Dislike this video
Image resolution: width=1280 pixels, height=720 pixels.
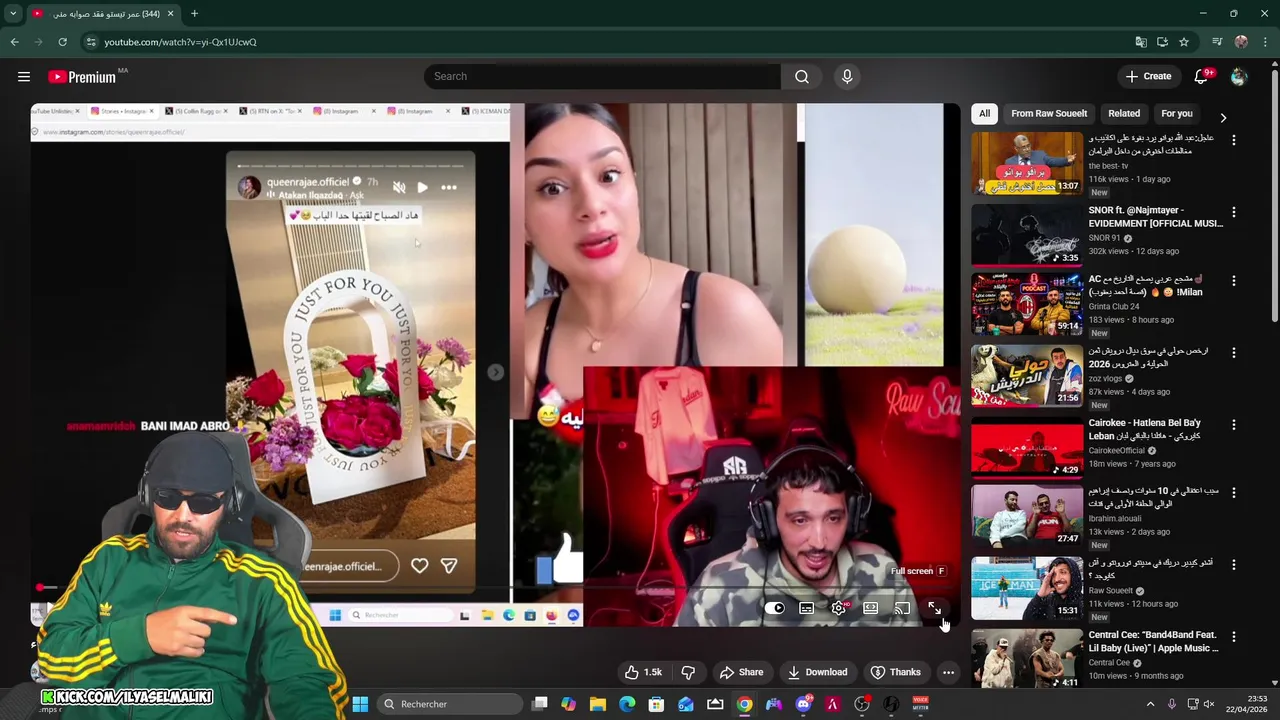click(688, 672)
